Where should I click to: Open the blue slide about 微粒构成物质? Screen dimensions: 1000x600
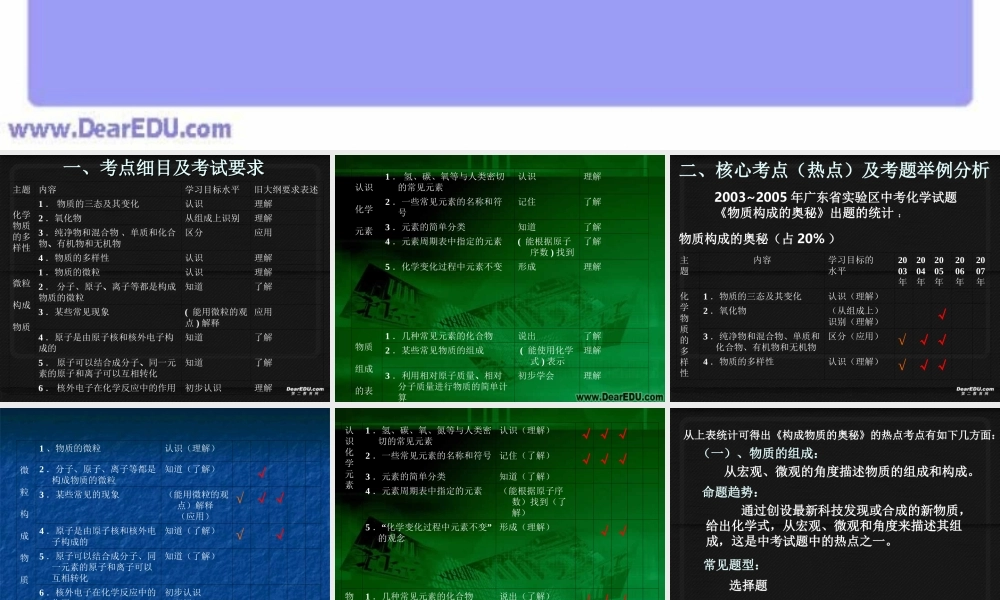point(165,504)
